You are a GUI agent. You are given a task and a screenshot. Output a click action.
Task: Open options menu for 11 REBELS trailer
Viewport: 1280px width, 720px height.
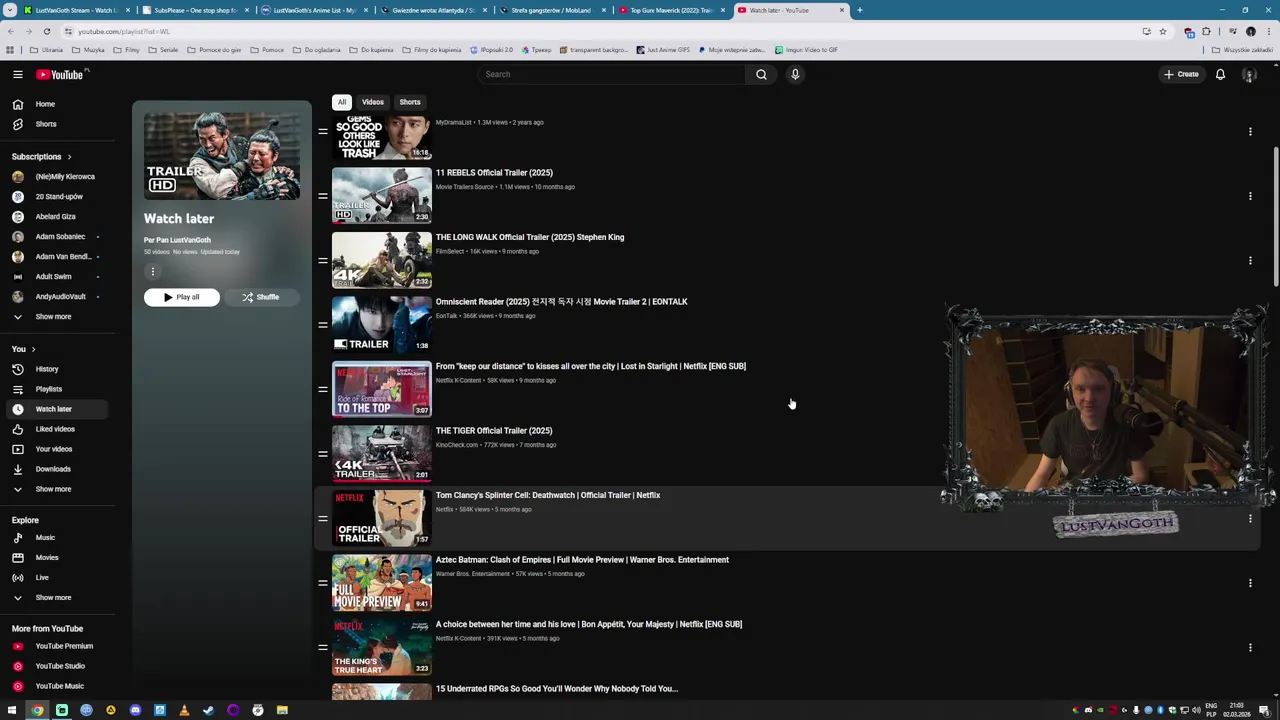coord(1250,196)
